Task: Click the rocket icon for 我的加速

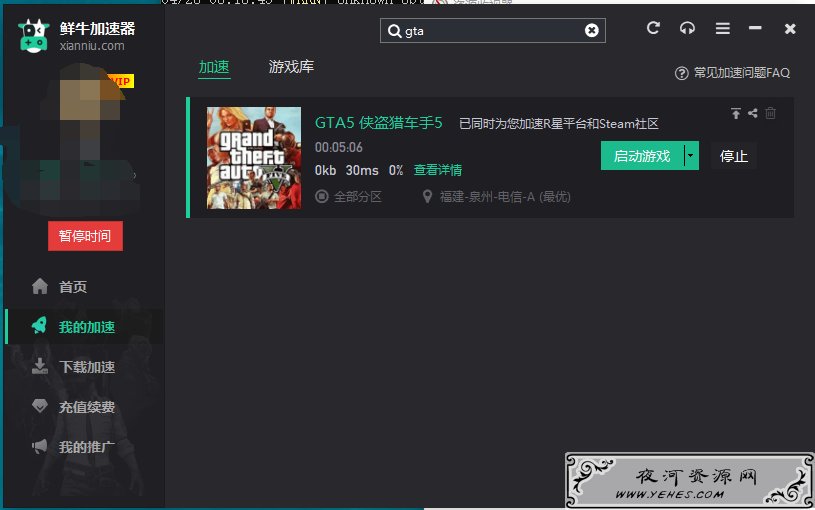Action: (x=40, y=326)
